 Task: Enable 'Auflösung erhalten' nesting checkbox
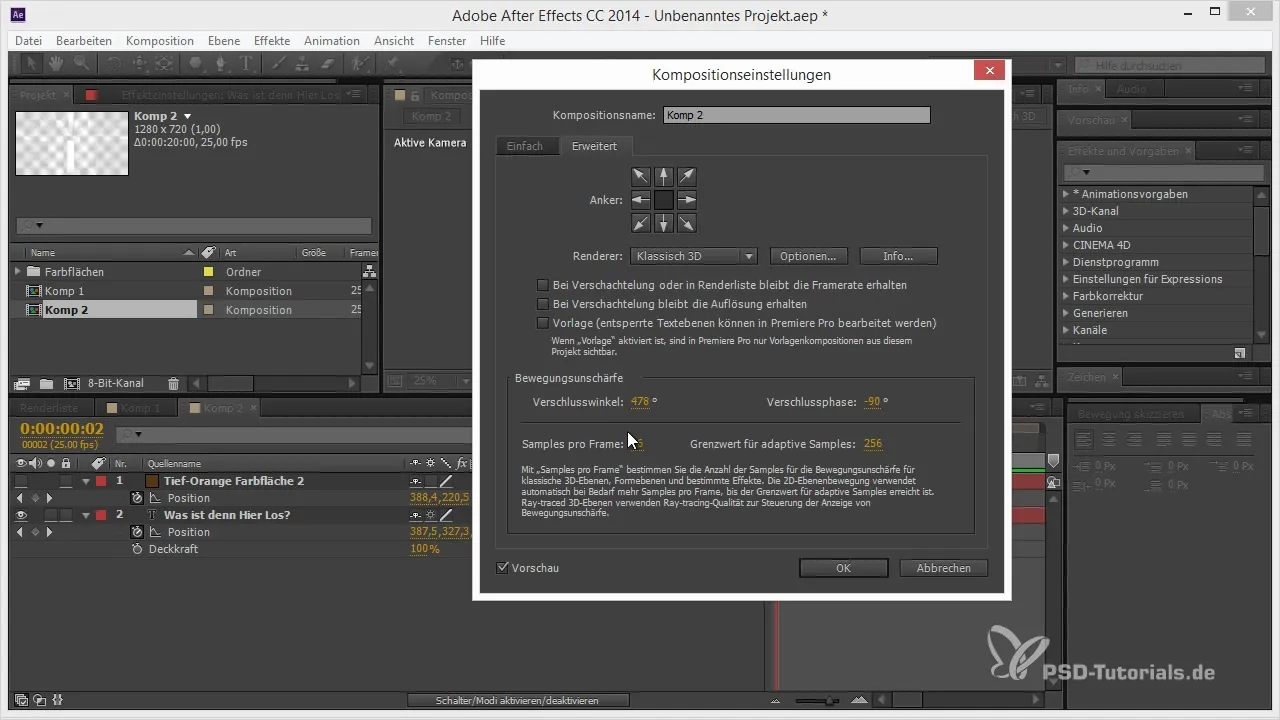click(543, 304)
